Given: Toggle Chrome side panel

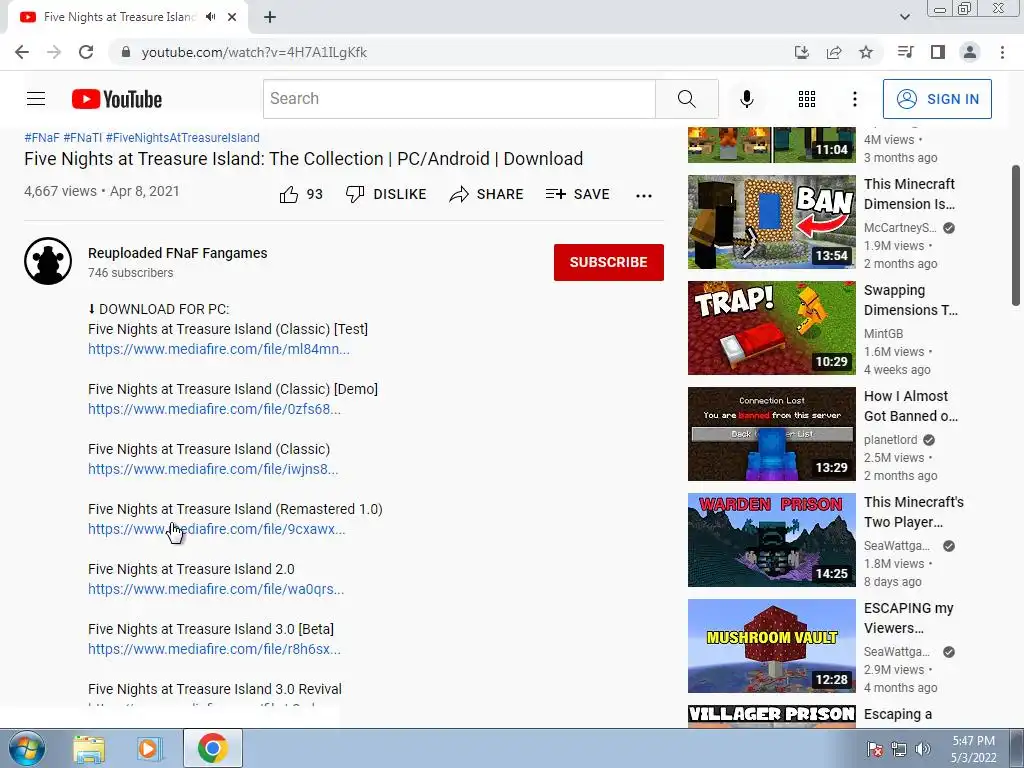Looking at the screenshot, I should point(938,52).
